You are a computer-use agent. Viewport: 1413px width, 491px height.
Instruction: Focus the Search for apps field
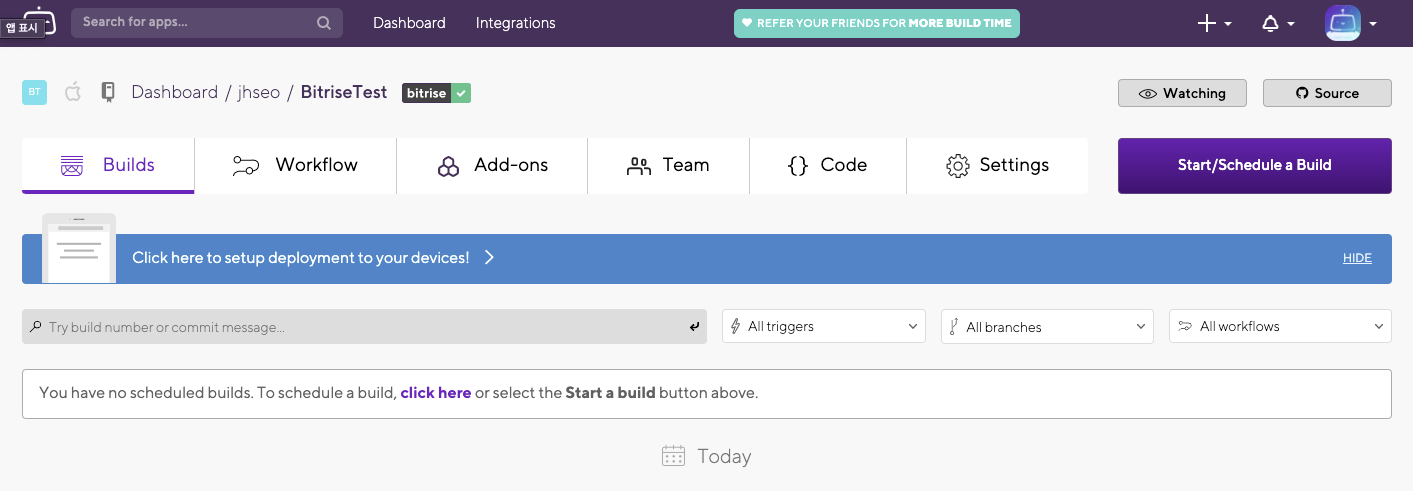(207, 22)
